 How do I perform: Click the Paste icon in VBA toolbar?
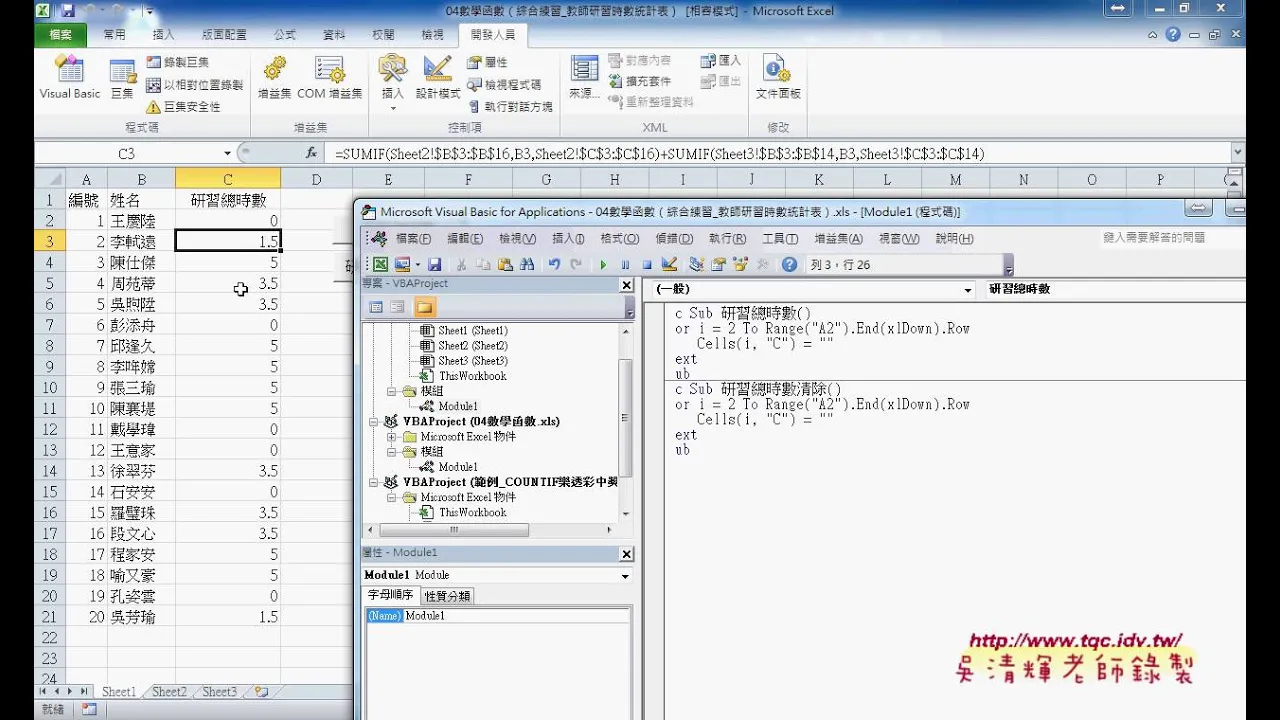coord(505,265)
